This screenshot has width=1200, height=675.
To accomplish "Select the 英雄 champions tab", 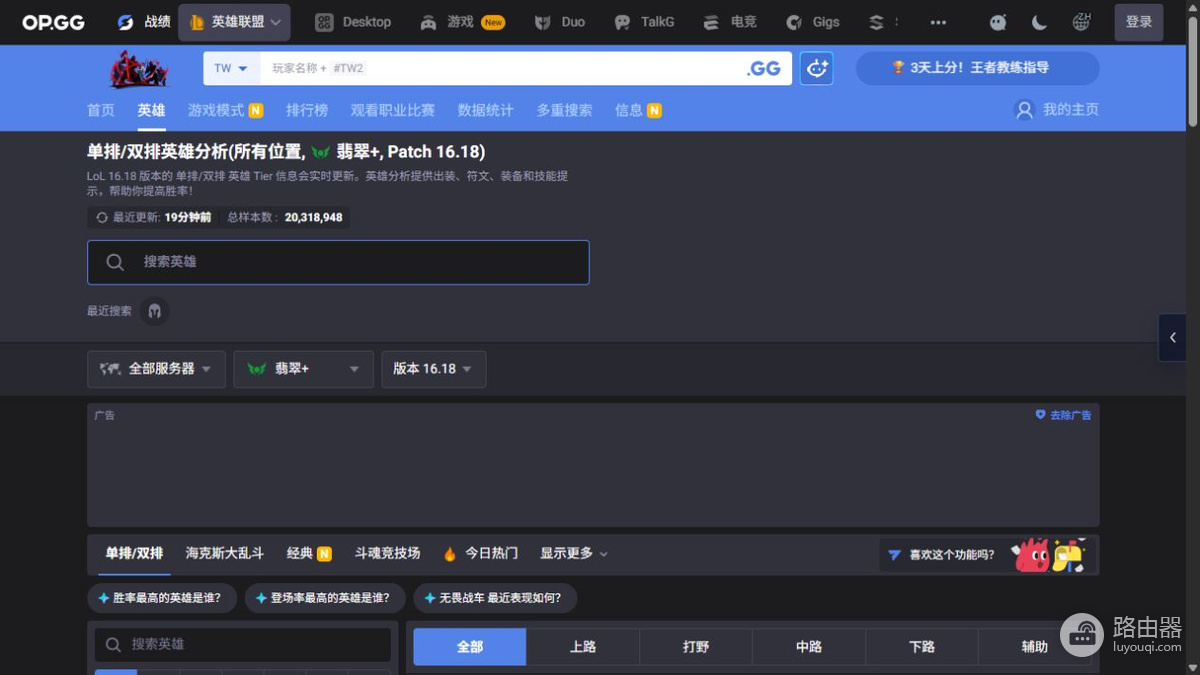I will pos(151,110).
